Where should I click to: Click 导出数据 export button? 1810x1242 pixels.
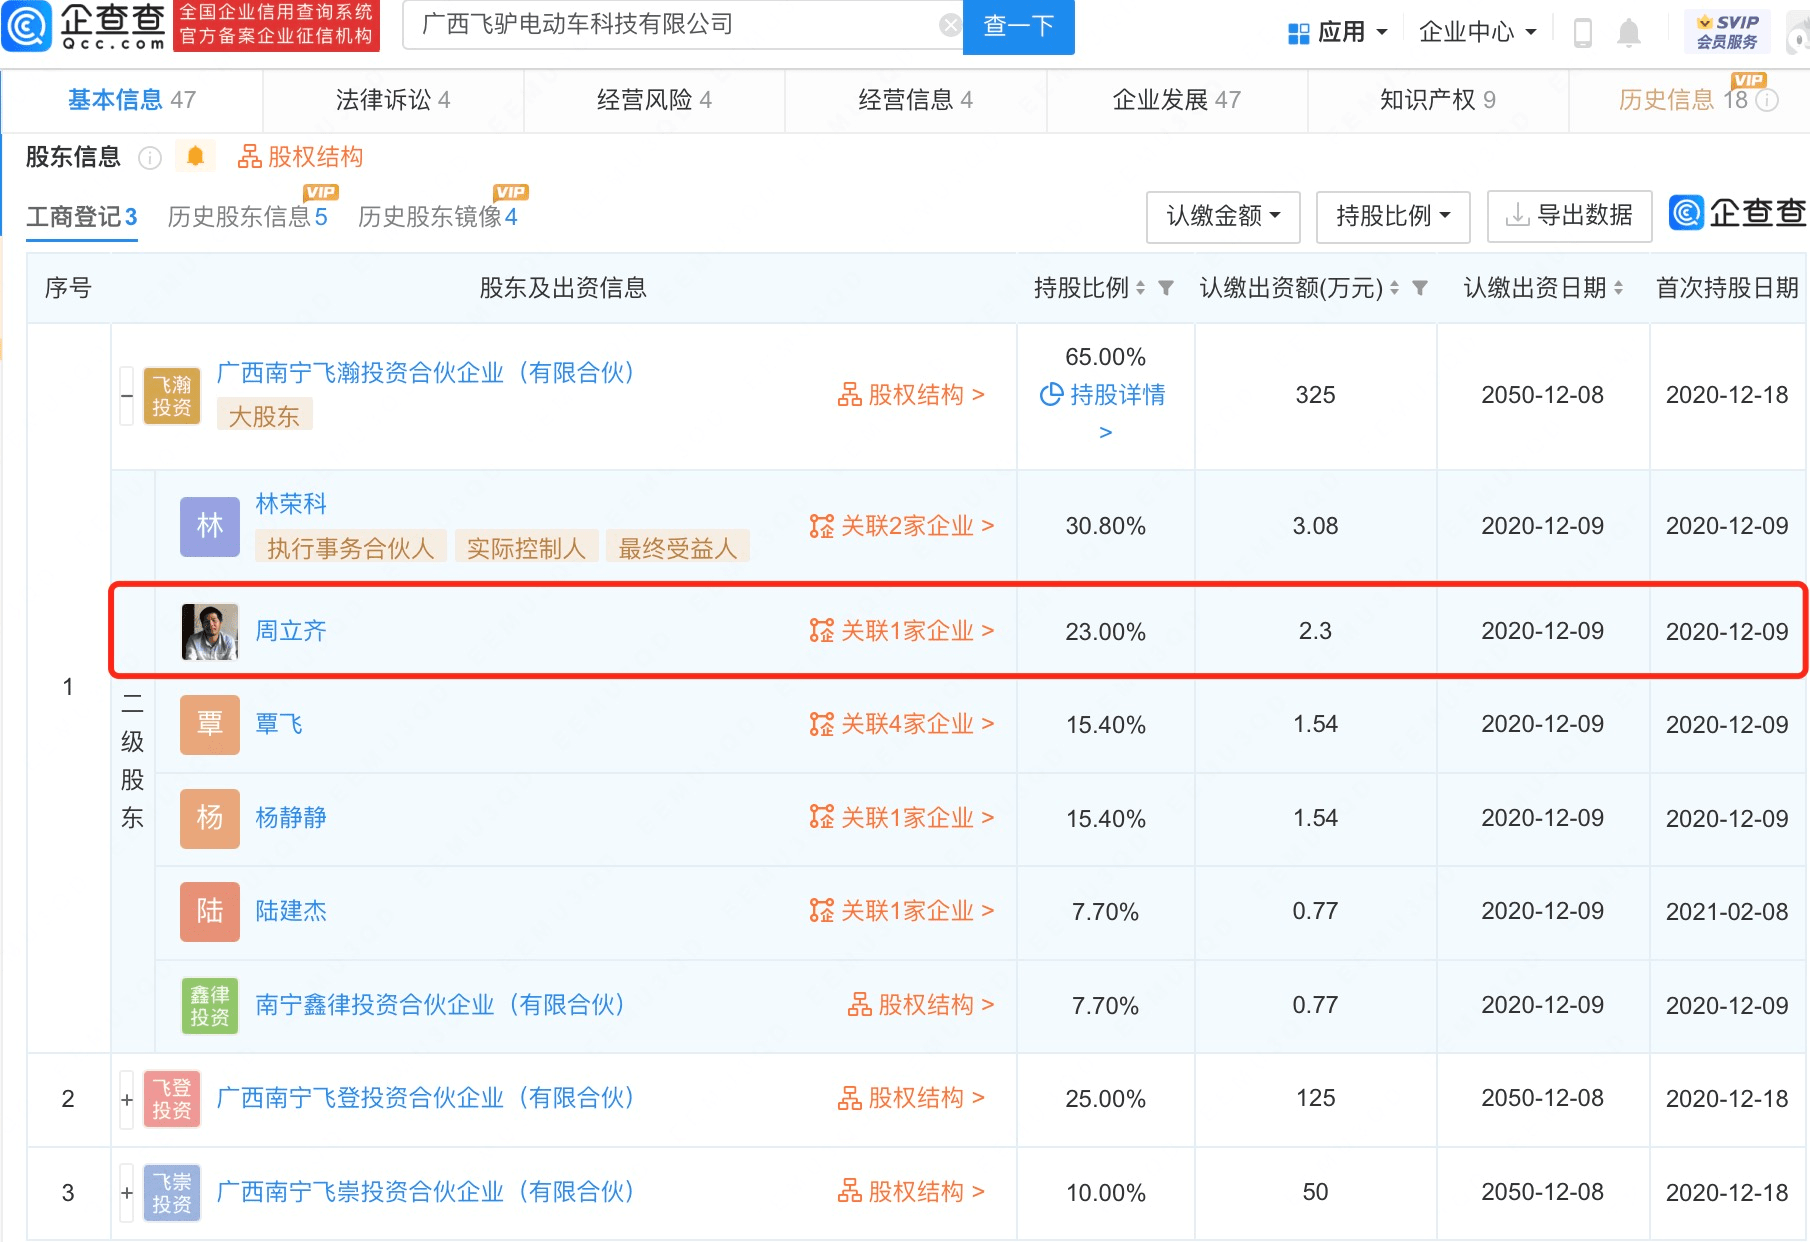tap(1569, 216)
